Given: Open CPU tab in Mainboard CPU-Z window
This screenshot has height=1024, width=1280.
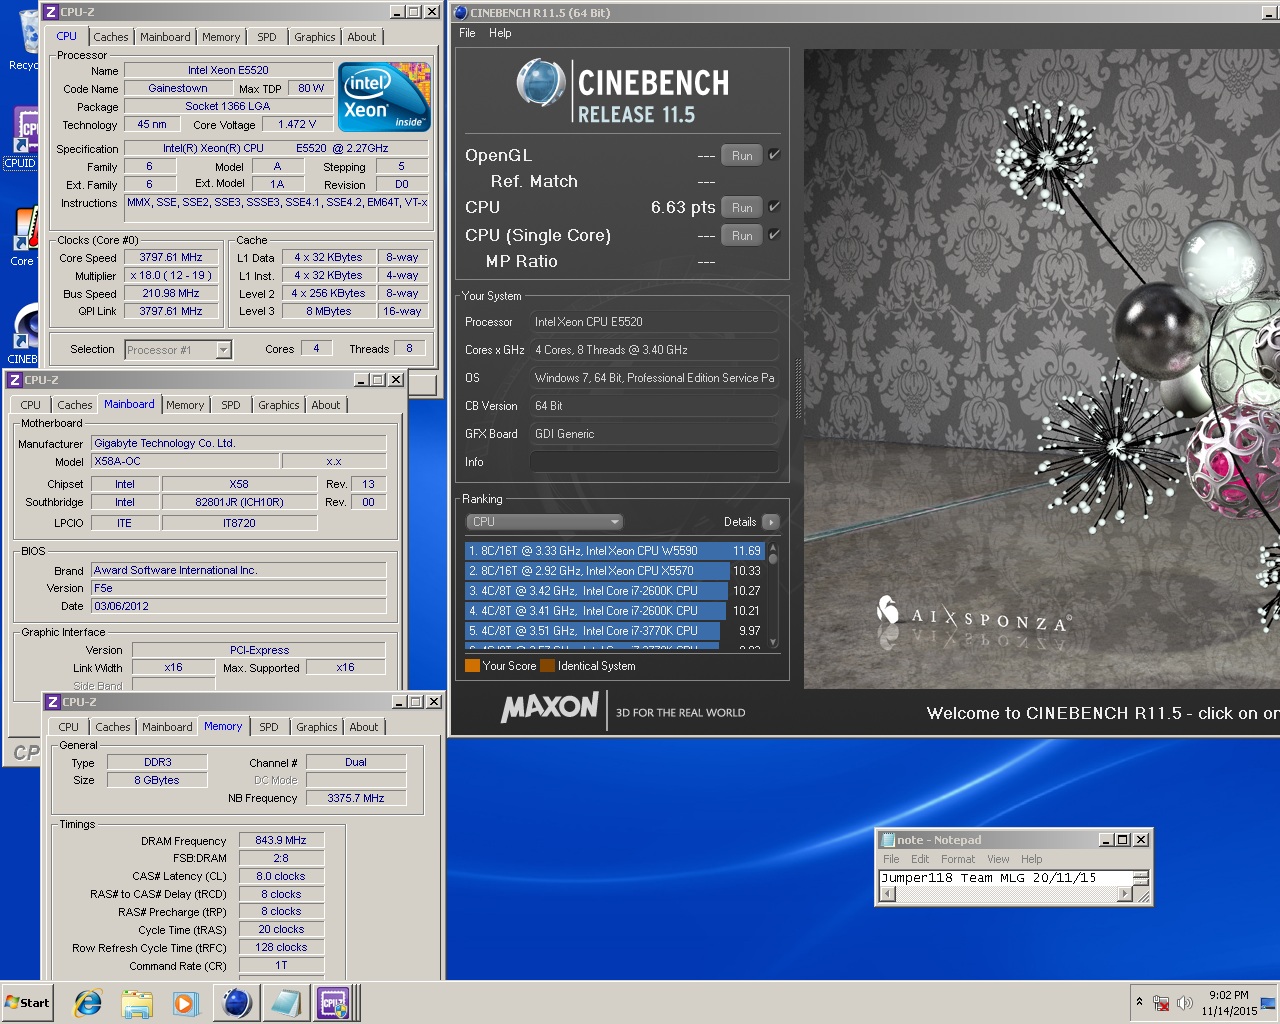Looking at the screenshot, I should point(31,405).
